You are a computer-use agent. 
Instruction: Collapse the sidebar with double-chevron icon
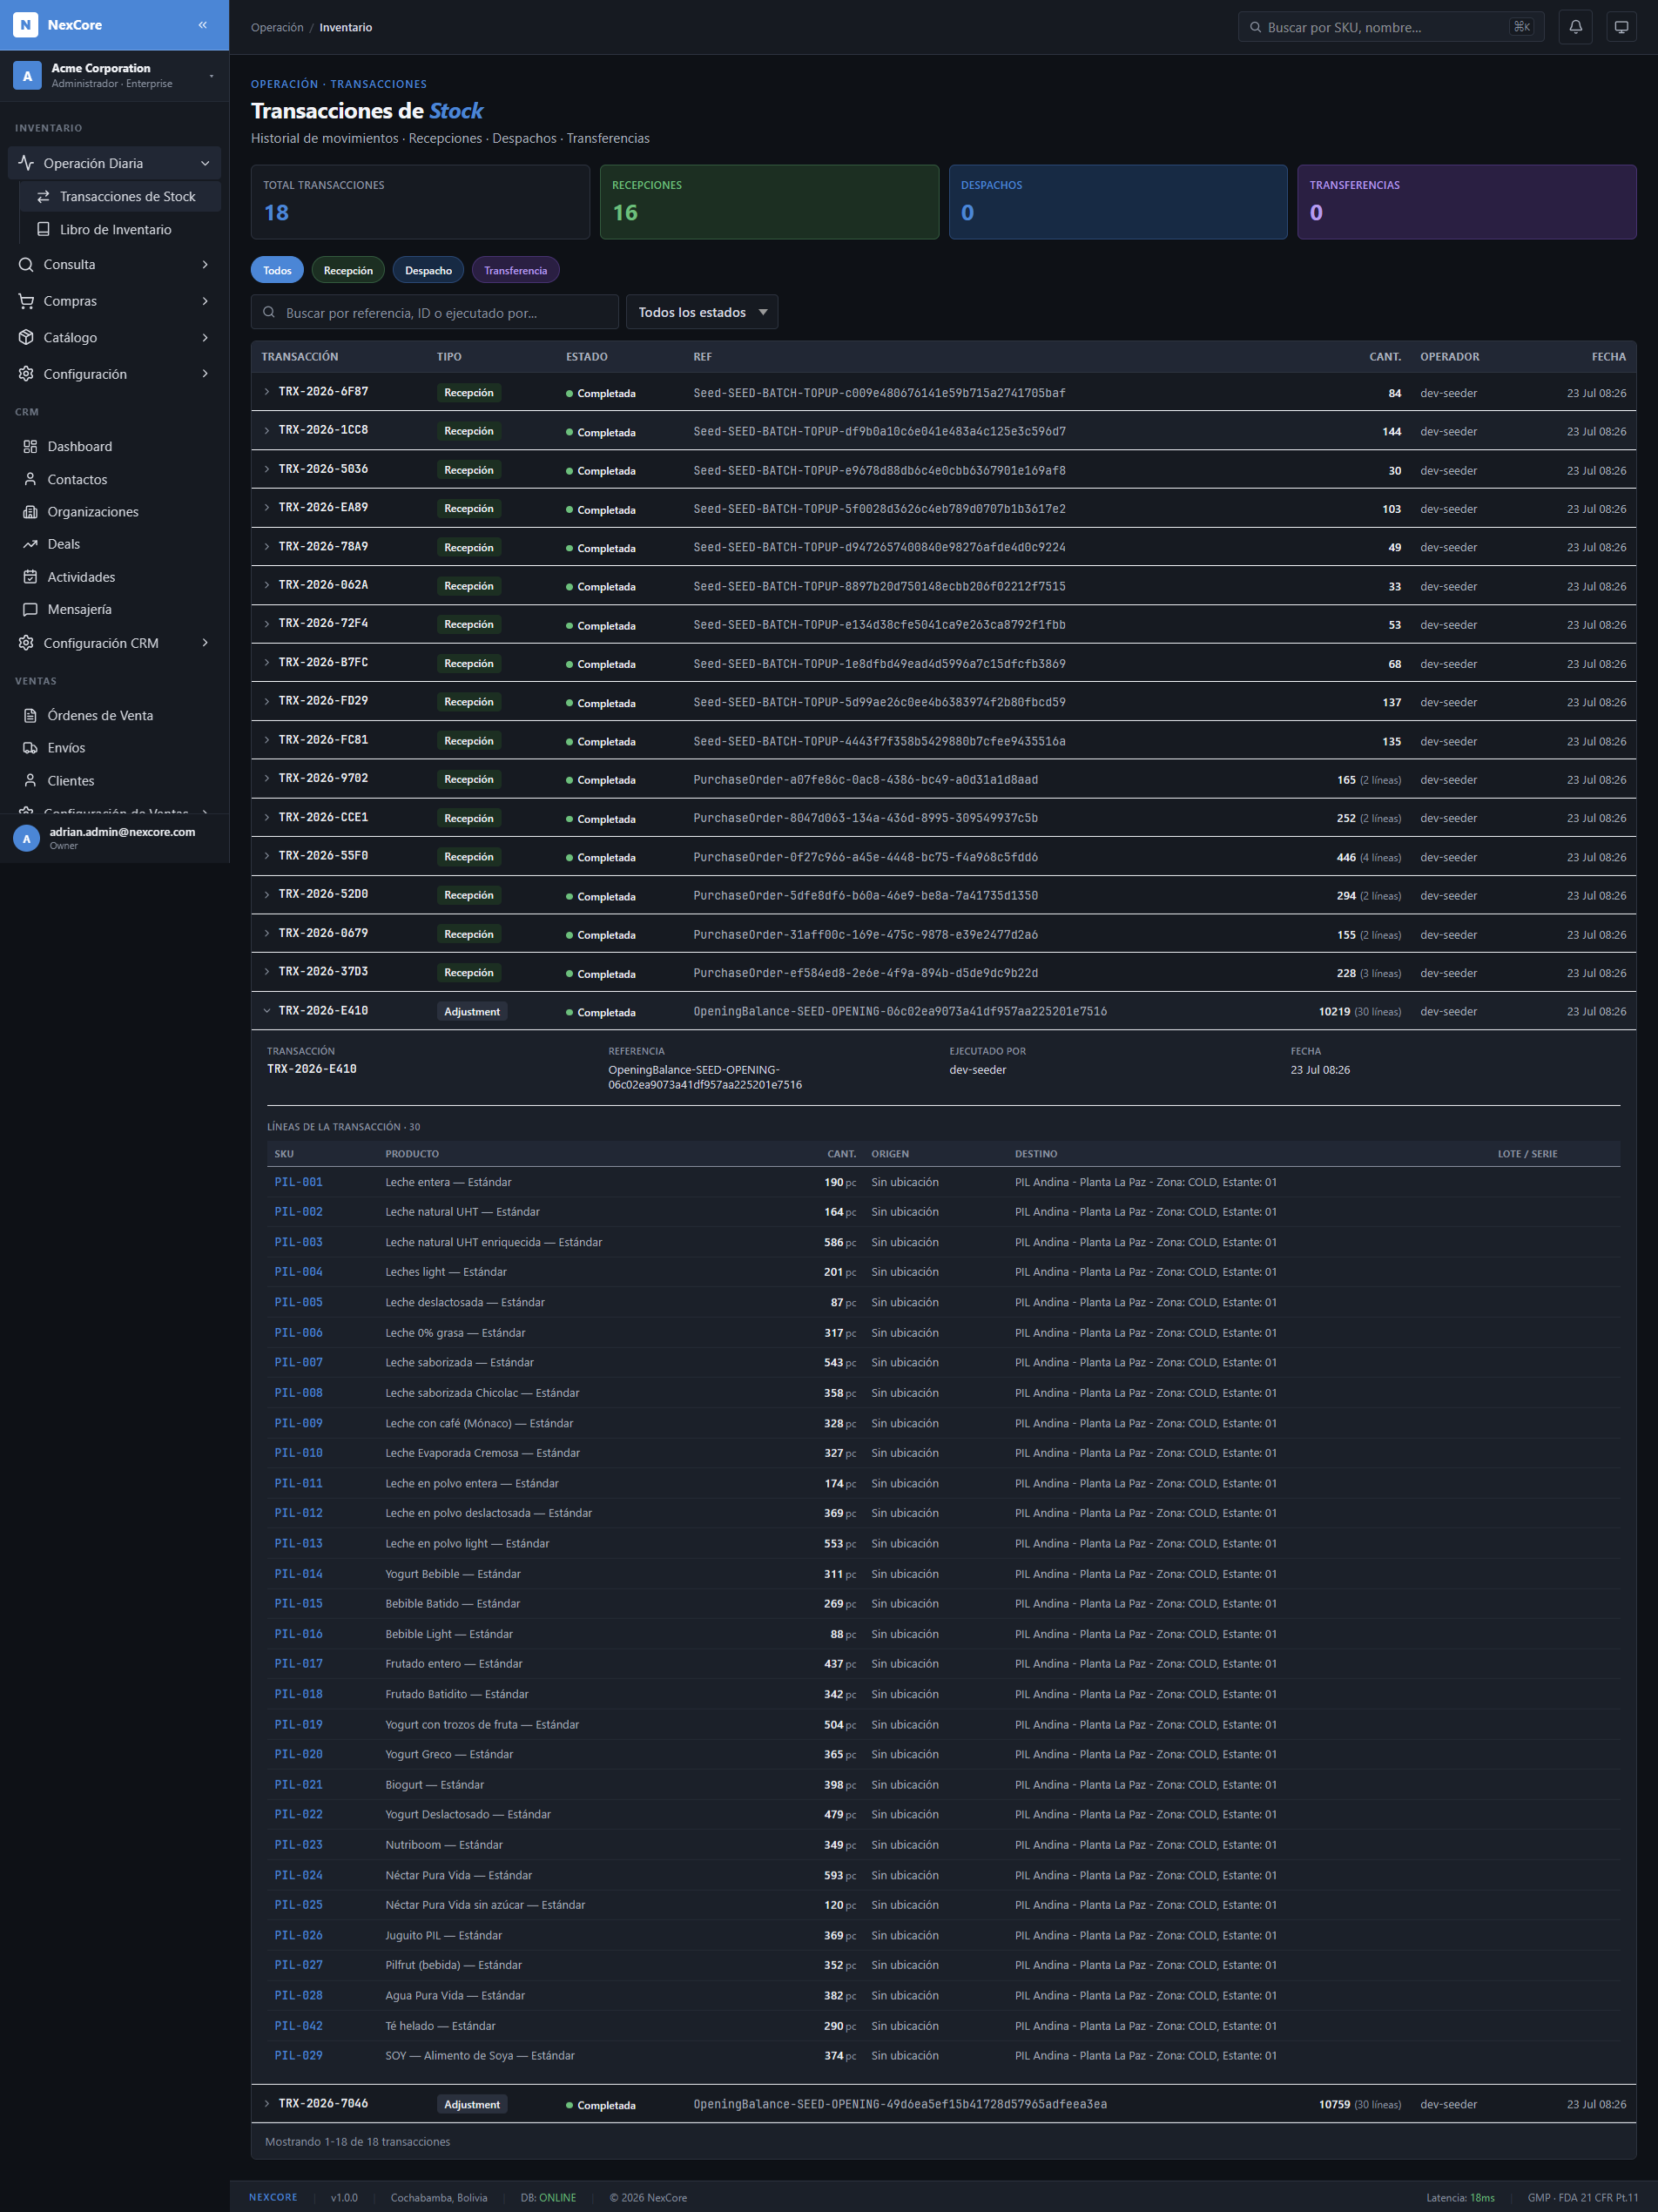coord(203,25)
